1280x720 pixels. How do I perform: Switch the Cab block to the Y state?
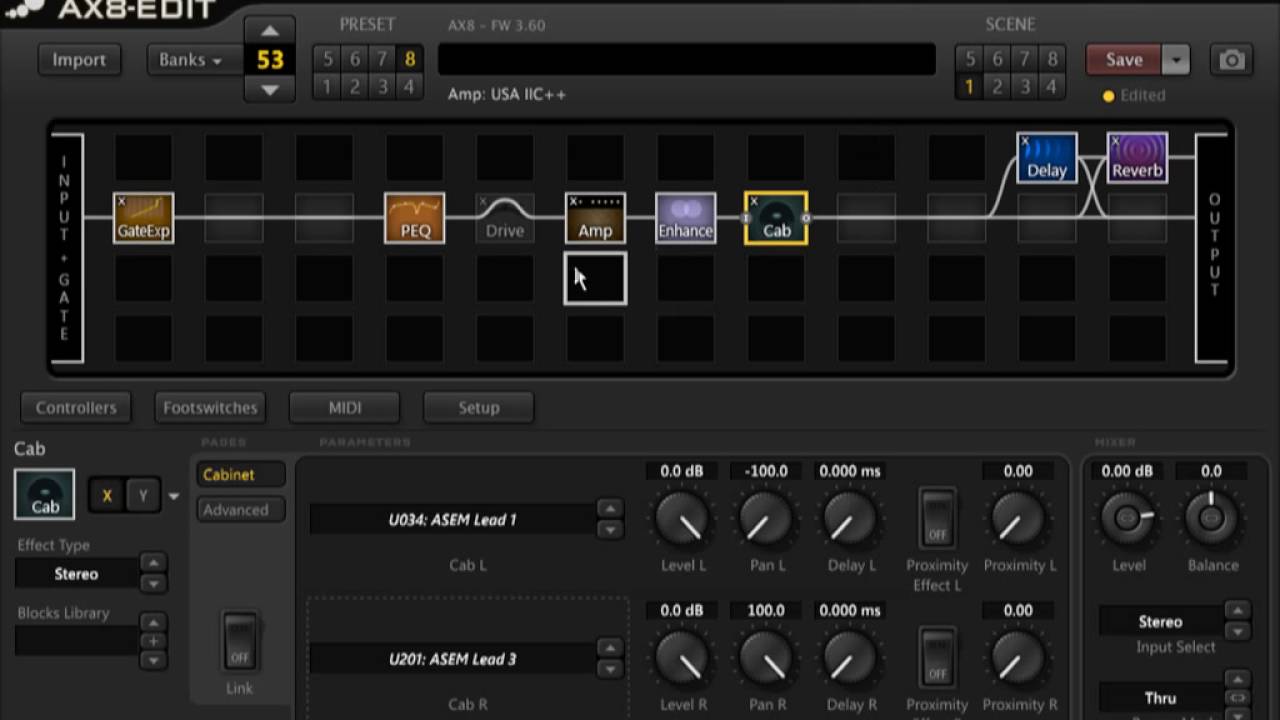(x=143, y=495)
